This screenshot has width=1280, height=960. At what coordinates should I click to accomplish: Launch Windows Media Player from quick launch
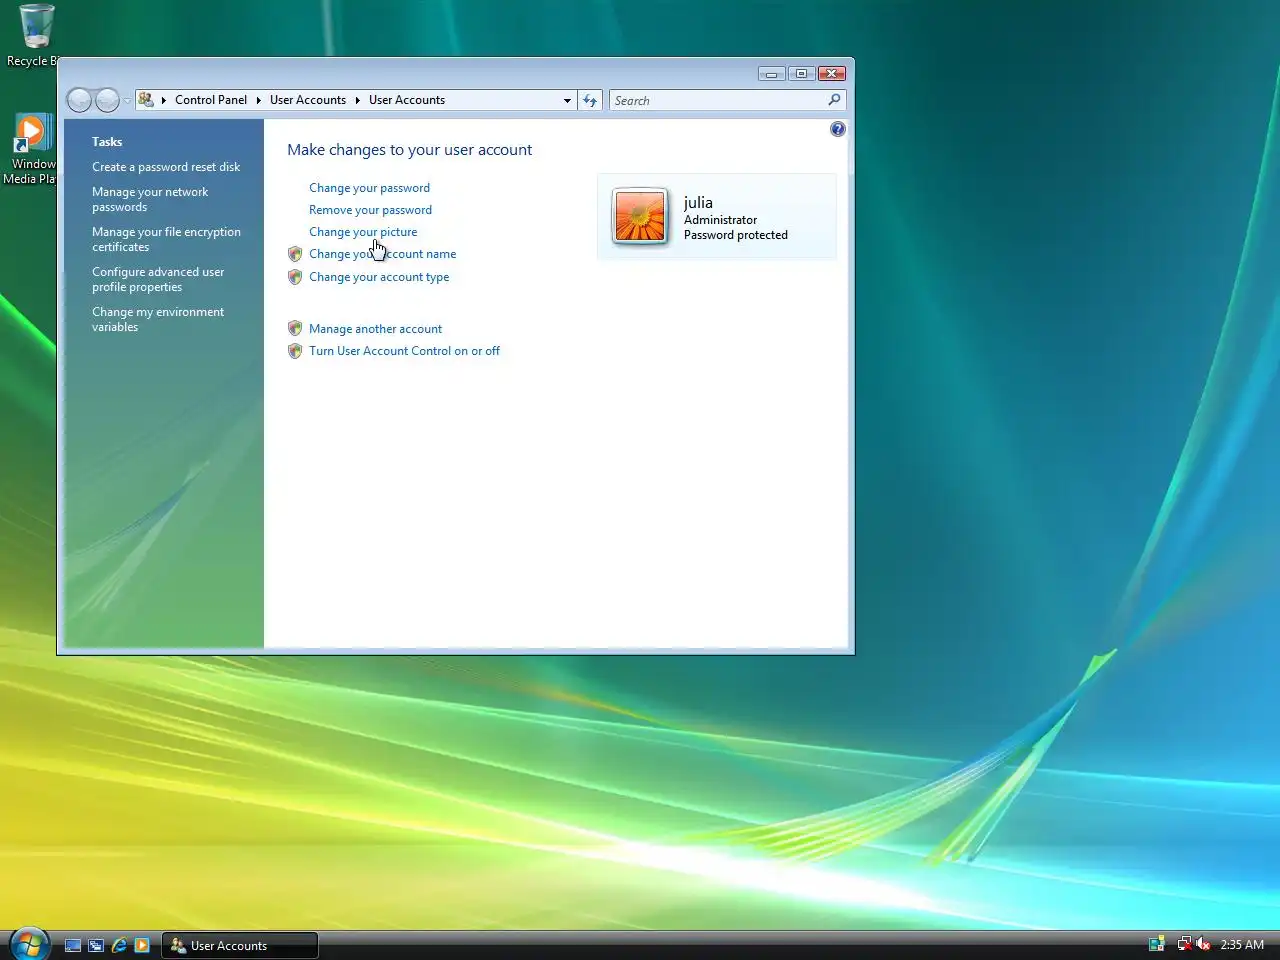pos(142,945)
